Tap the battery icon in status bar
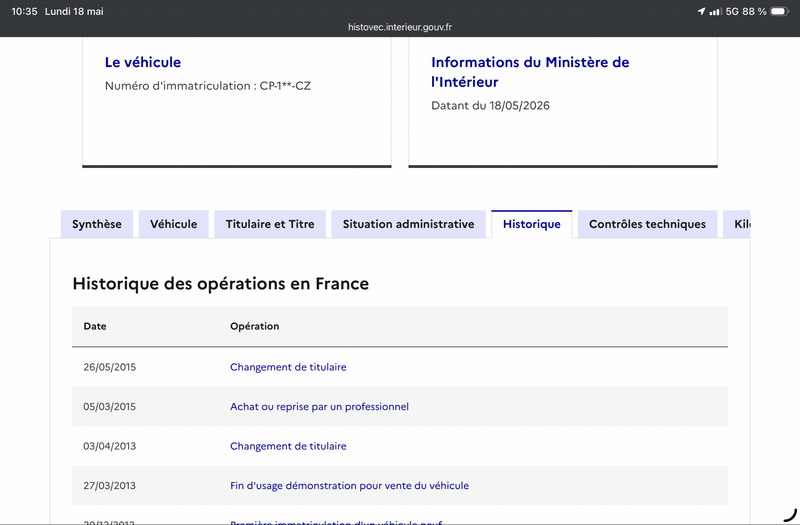The width and height of the screenshot is (800, 525). (780, 11)
